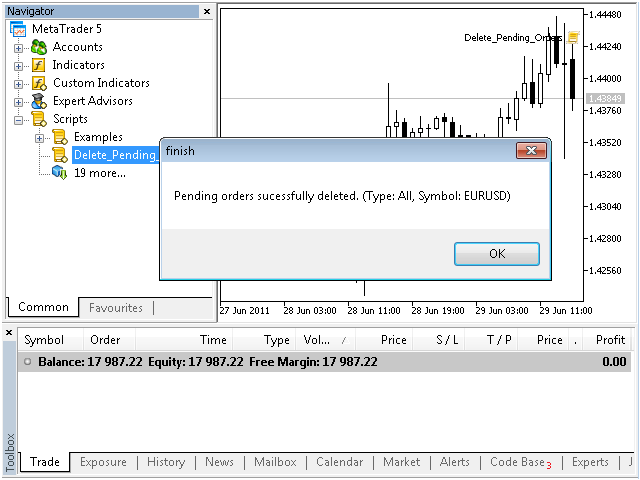The width and height of the screenshot is (640, 480).
Task: Collapse the Scripts tree node
Action: (x=18, y=119)
